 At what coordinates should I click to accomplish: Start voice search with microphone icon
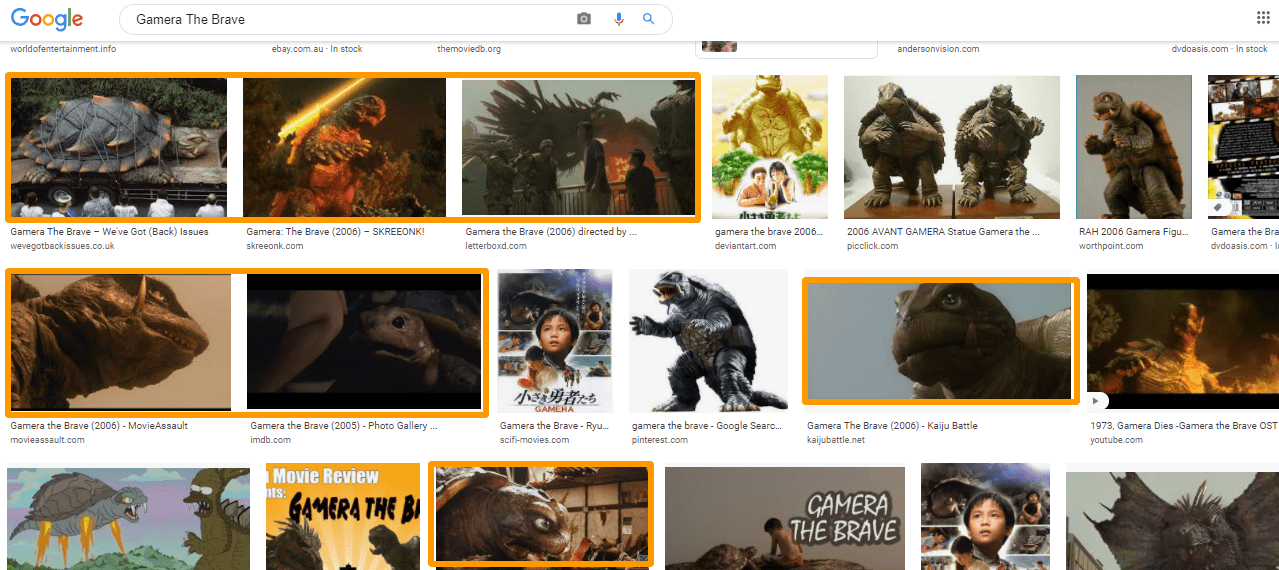coord(619,19)
